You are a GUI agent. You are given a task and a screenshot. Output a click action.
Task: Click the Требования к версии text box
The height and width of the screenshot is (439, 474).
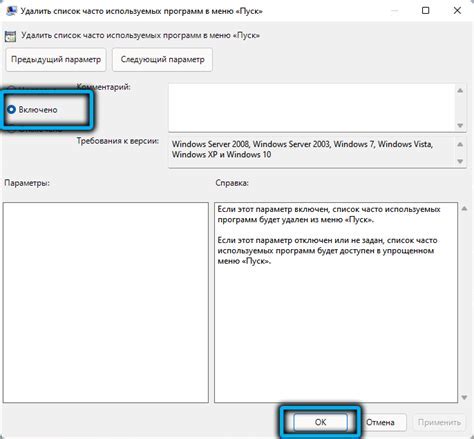click(x=312, y=151)
